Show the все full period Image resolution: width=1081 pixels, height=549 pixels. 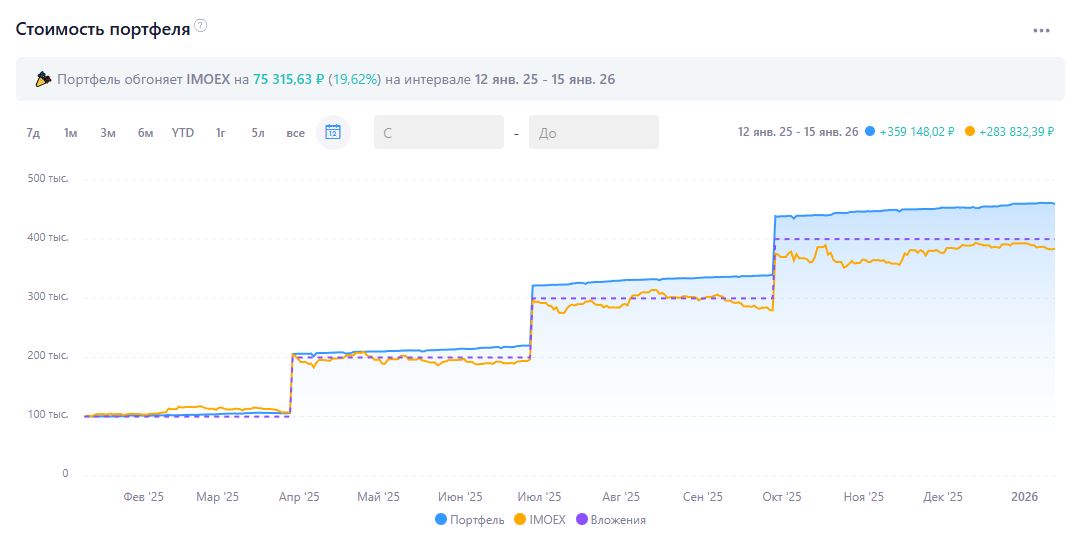point(295,133)
